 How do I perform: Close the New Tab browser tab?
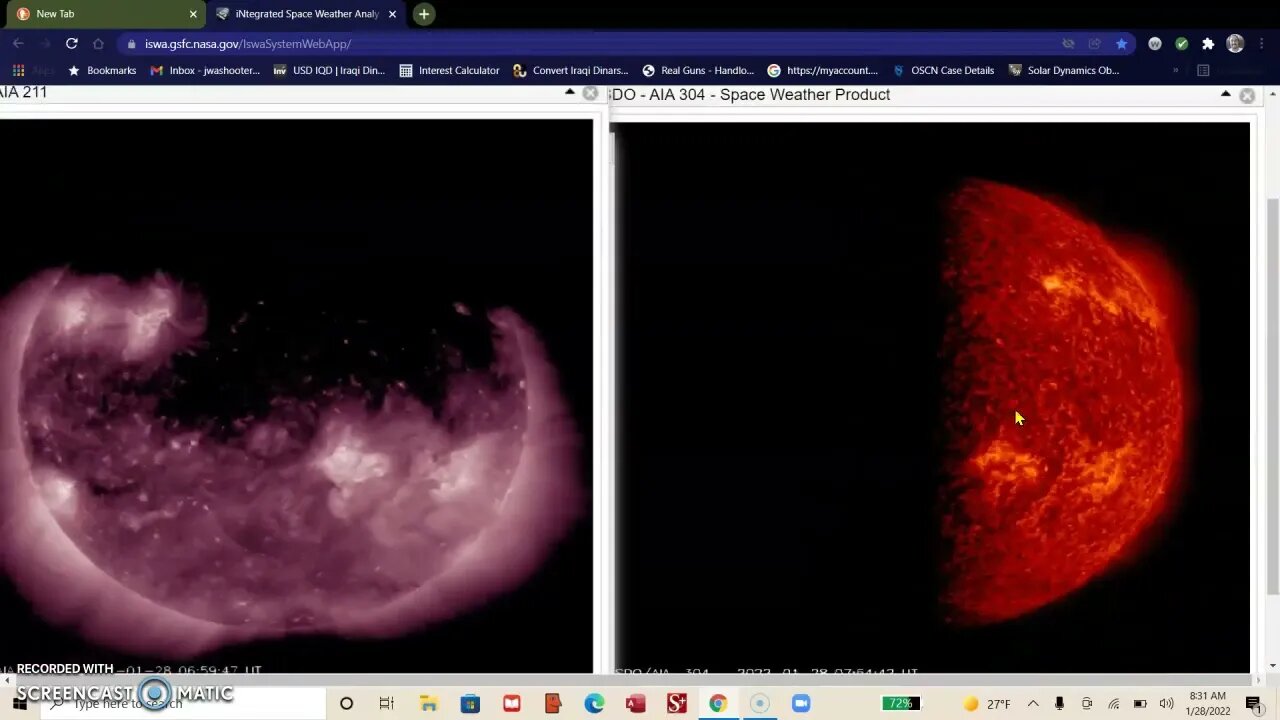[193, 14]
